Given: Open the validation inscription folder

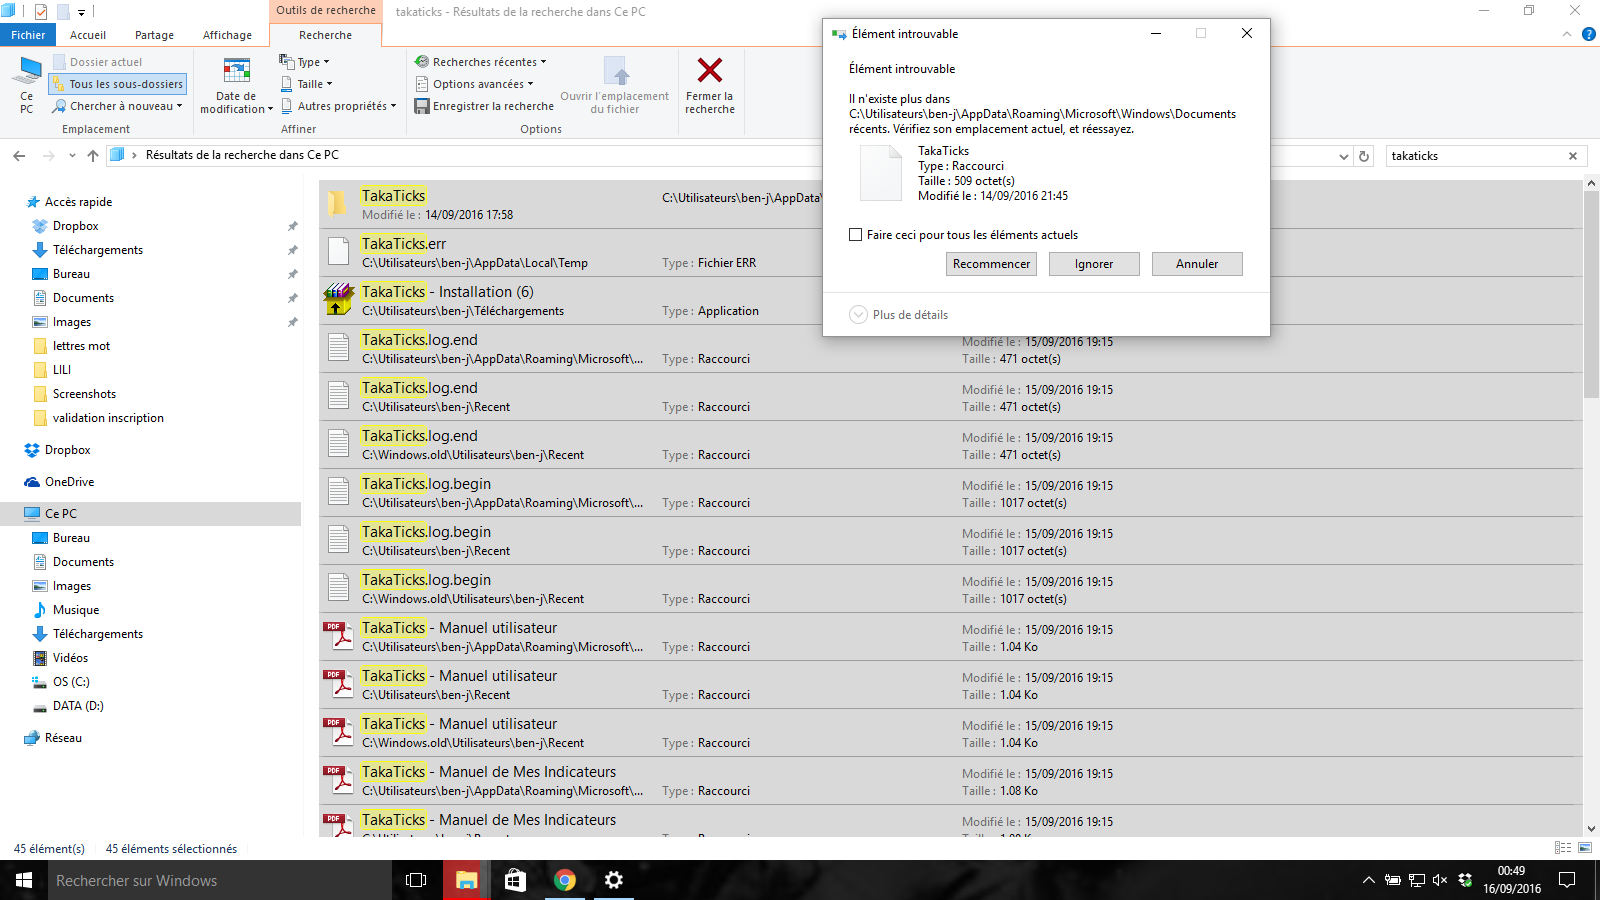Looking at the screenshot, I should [108, 418].
